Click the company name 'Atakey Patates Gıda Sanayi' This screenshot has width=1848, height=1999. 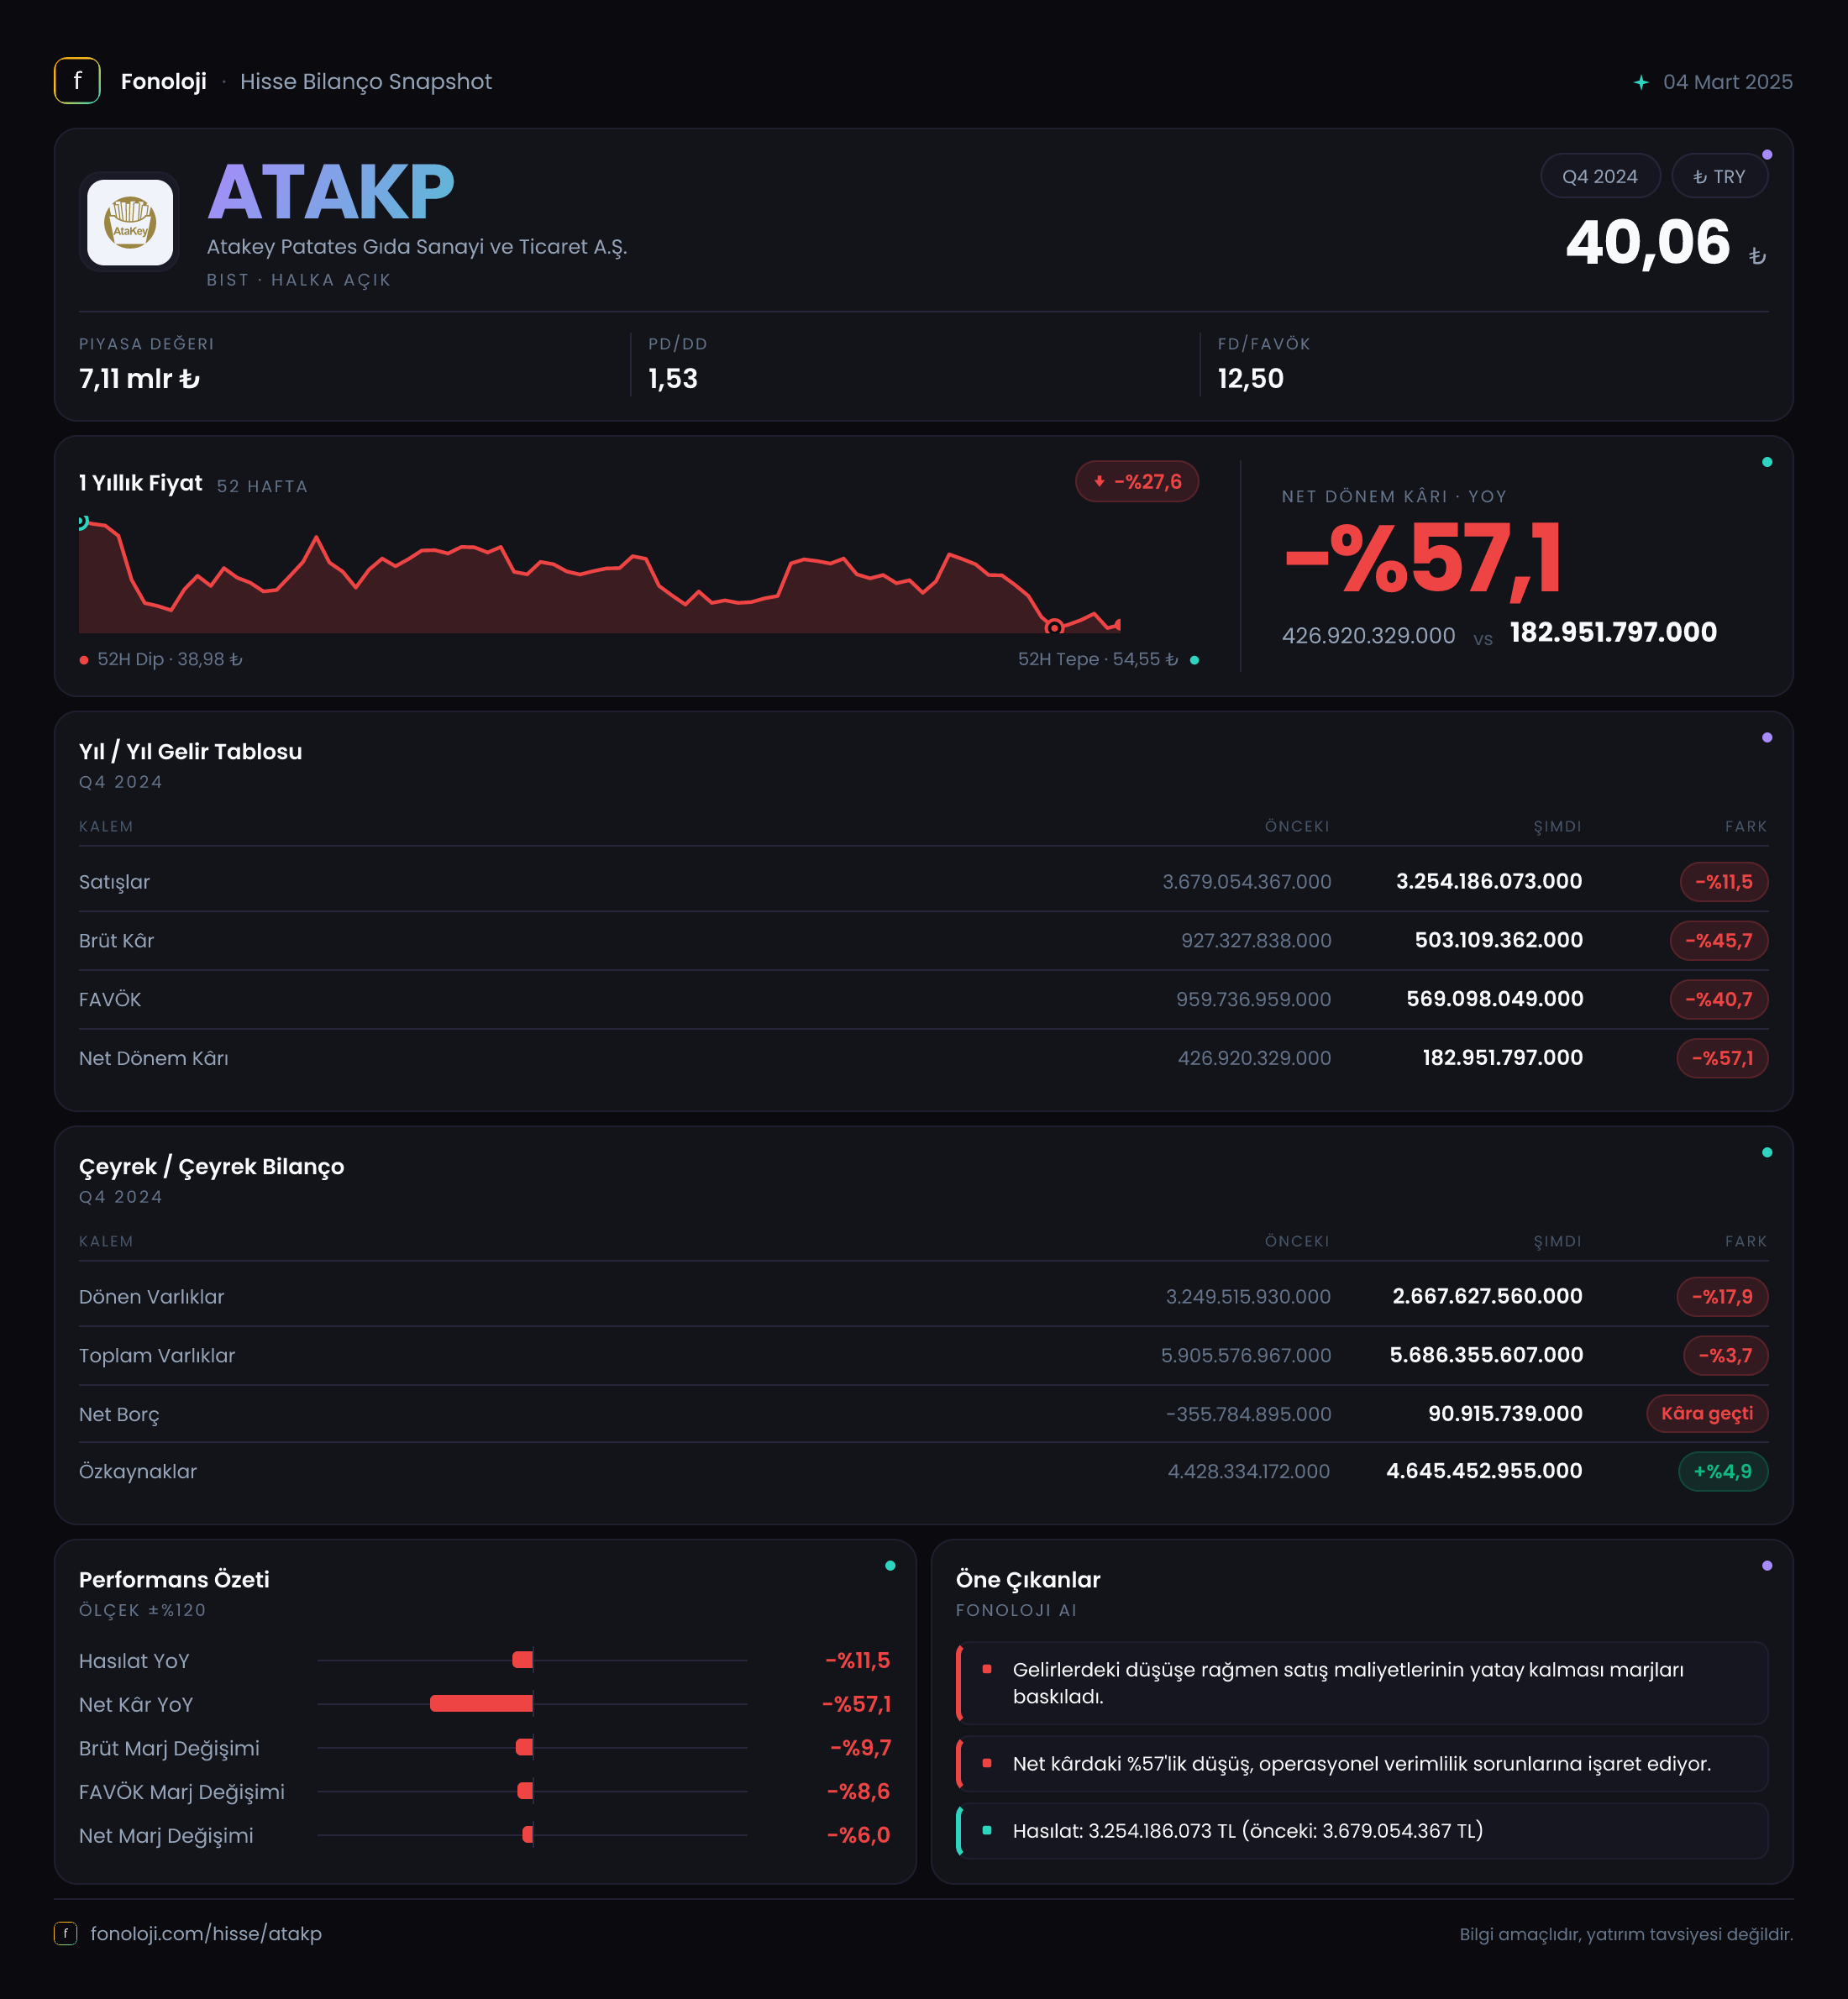coord(417,246)
